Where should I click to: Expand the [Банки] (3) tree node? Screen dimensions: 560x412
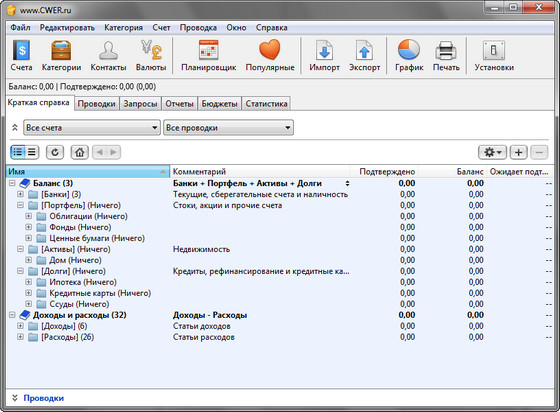(x=20, y=194)
